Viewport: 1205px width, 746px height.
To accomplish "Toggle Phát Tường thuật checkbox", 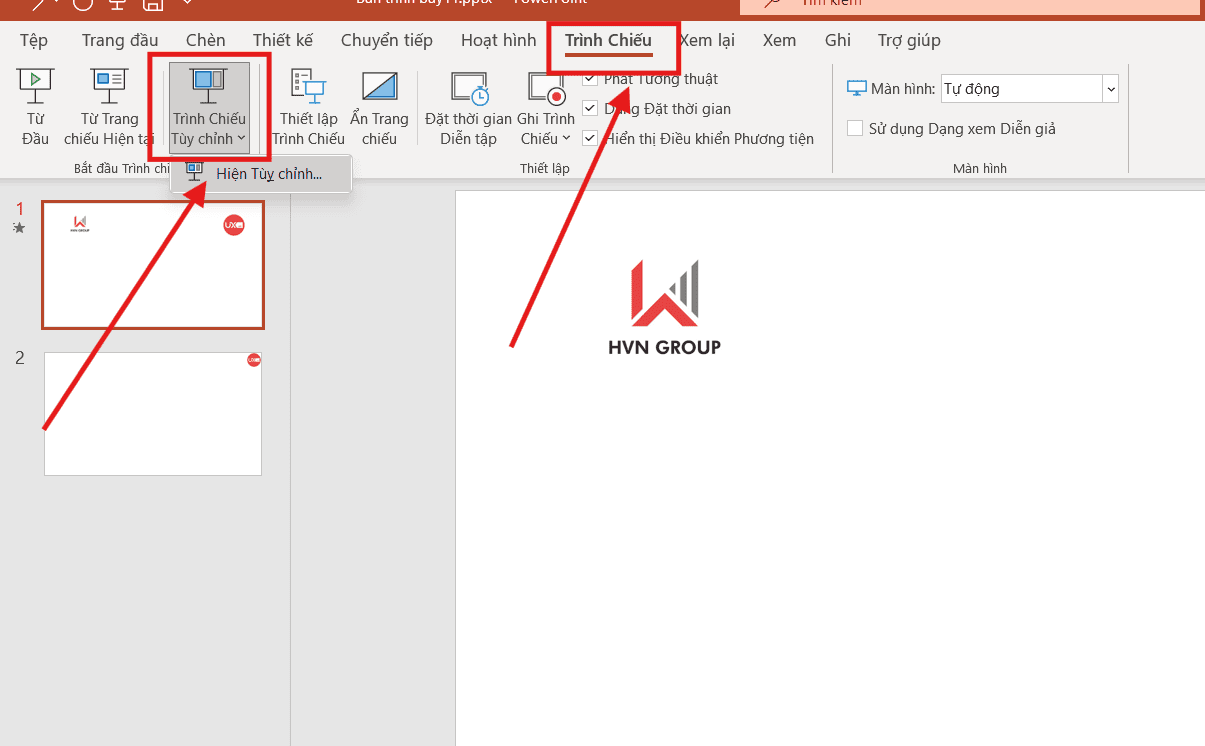I will pyautogui.click(x=590, y=79).
